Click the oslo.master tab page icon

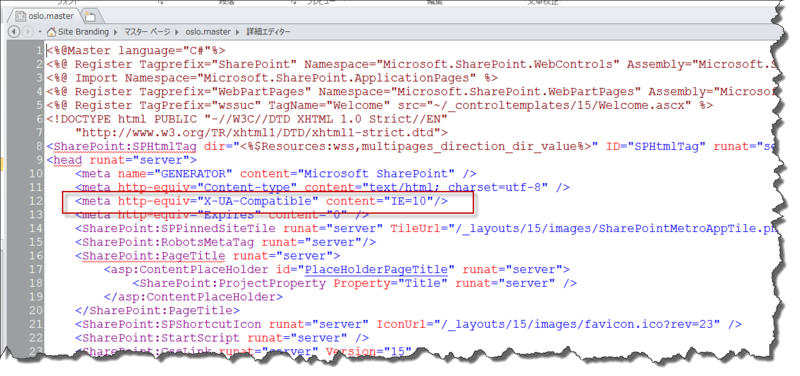click(20, 16)
